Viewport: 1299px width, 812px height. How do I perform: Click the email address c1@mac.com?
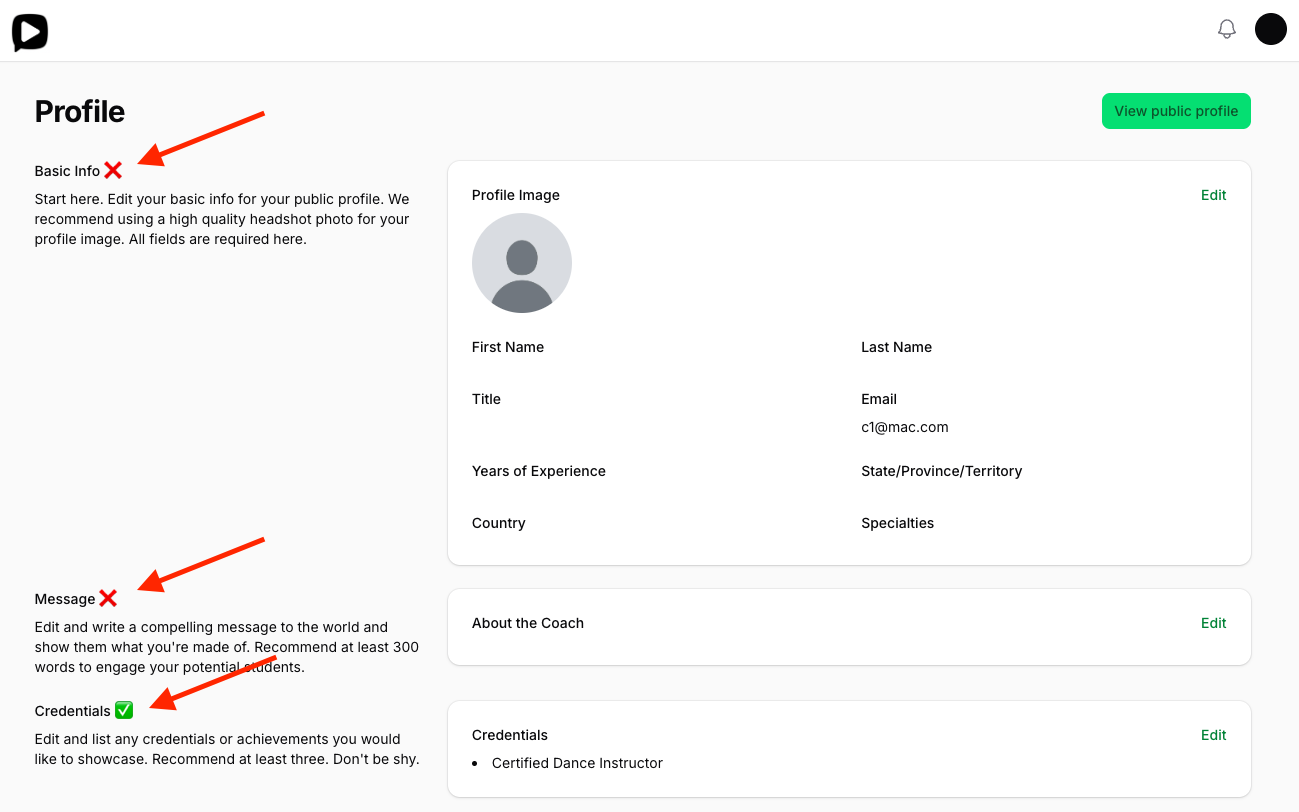point(904,427)
